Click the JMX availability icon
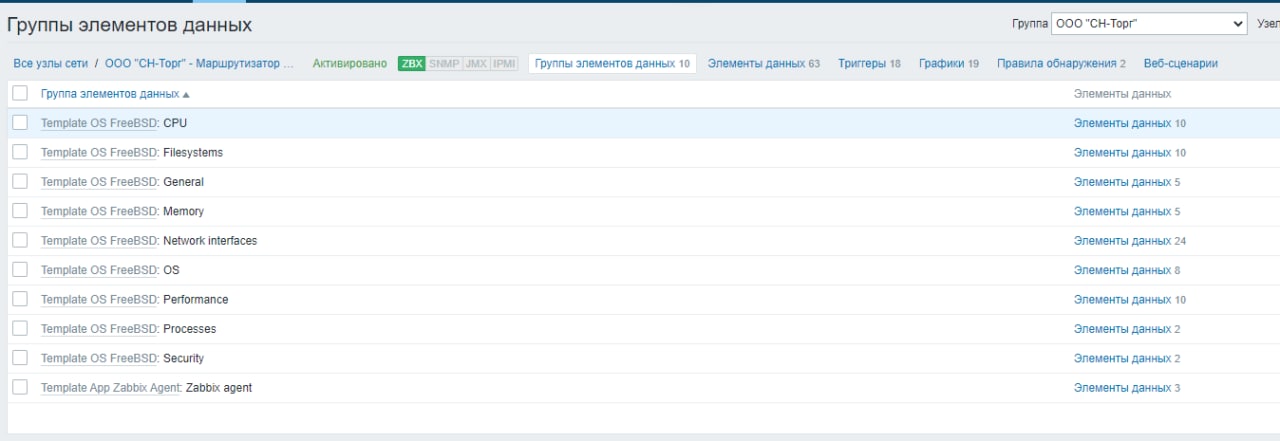 coord(476,63)
